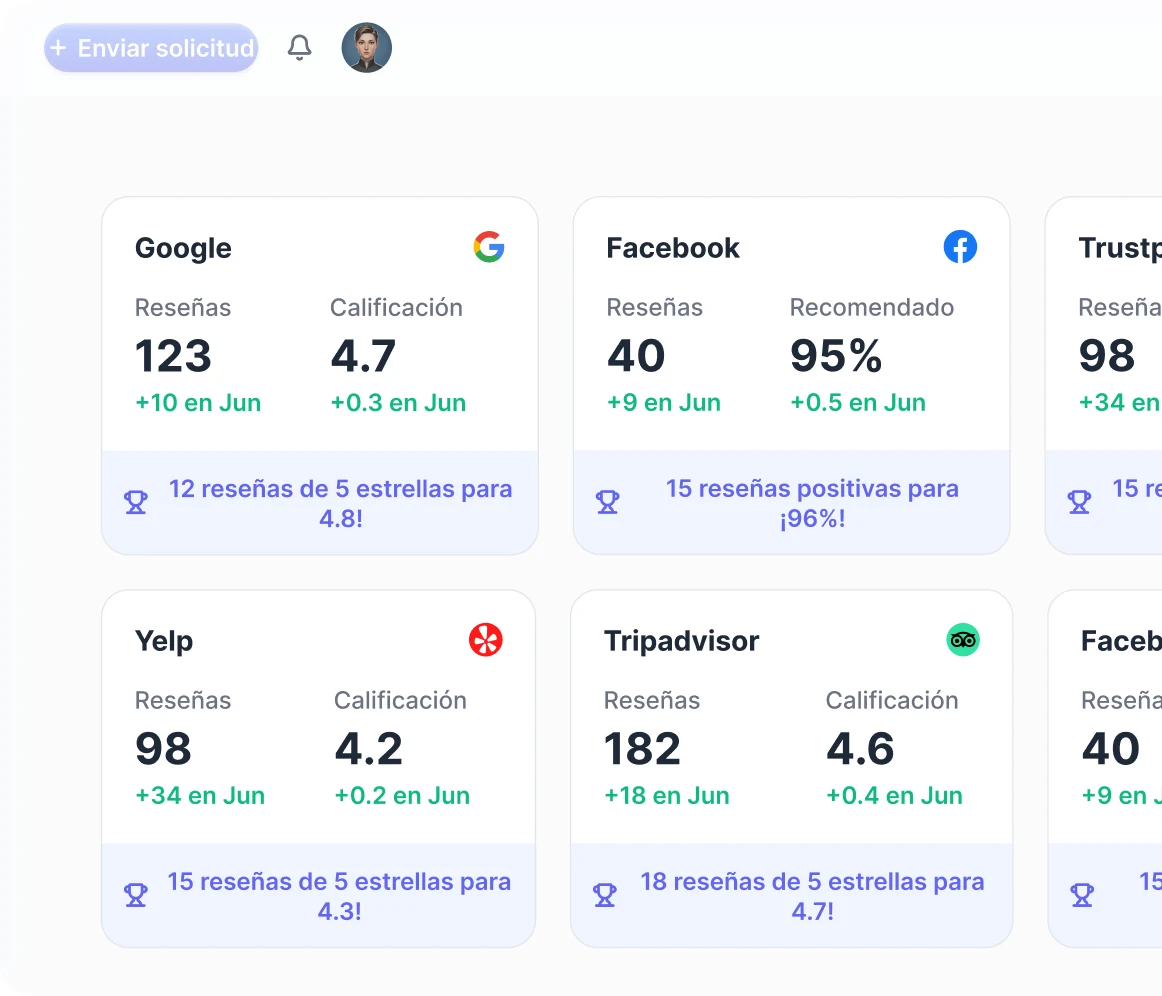Image resolution: width=1162 pixels, height=996 pixels.
Task: Select the Yelp card title
Action: coord(164,641)
